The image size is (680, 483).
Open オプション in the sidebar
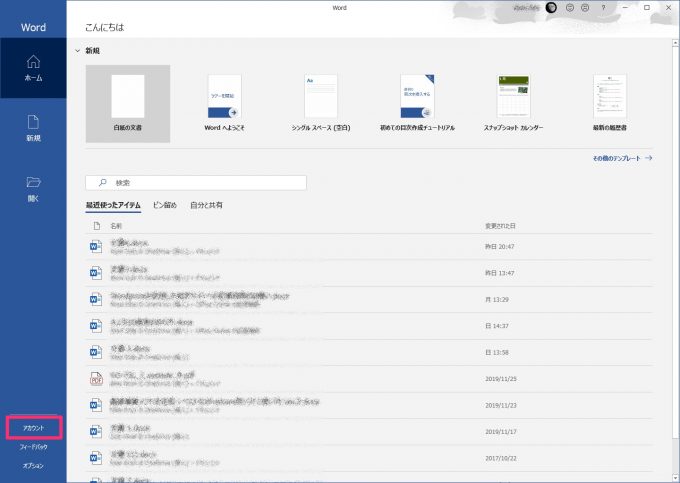[x=33, y=466]
